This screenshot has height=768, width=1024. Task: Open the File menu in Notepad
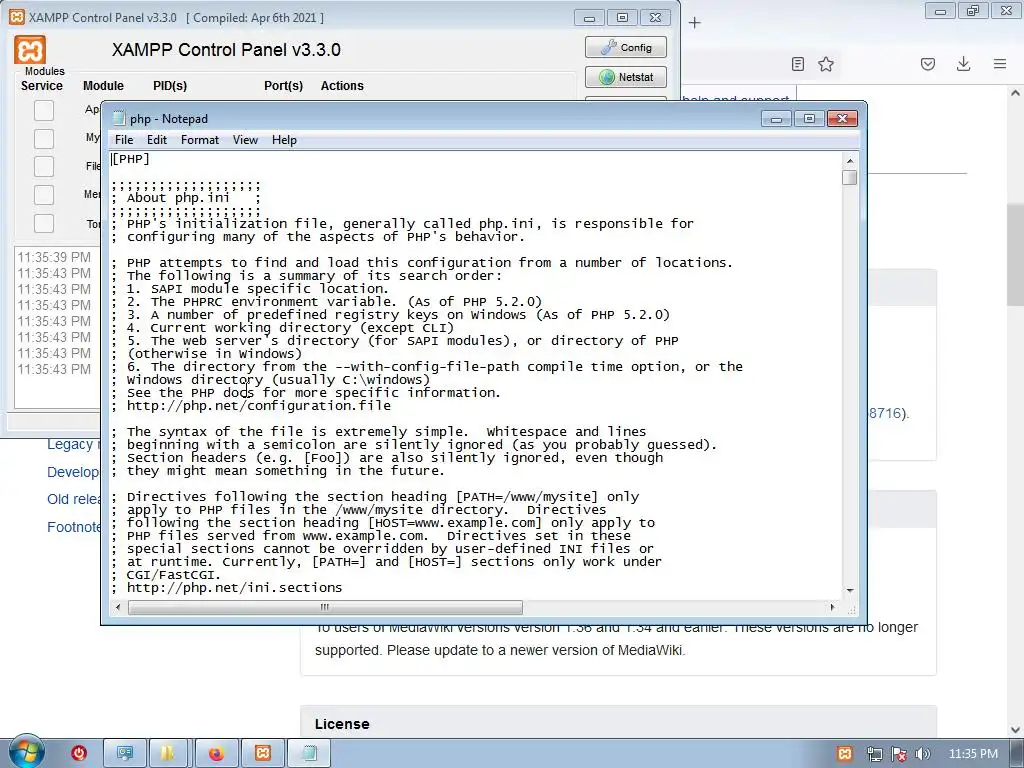(x=124, y=140)
